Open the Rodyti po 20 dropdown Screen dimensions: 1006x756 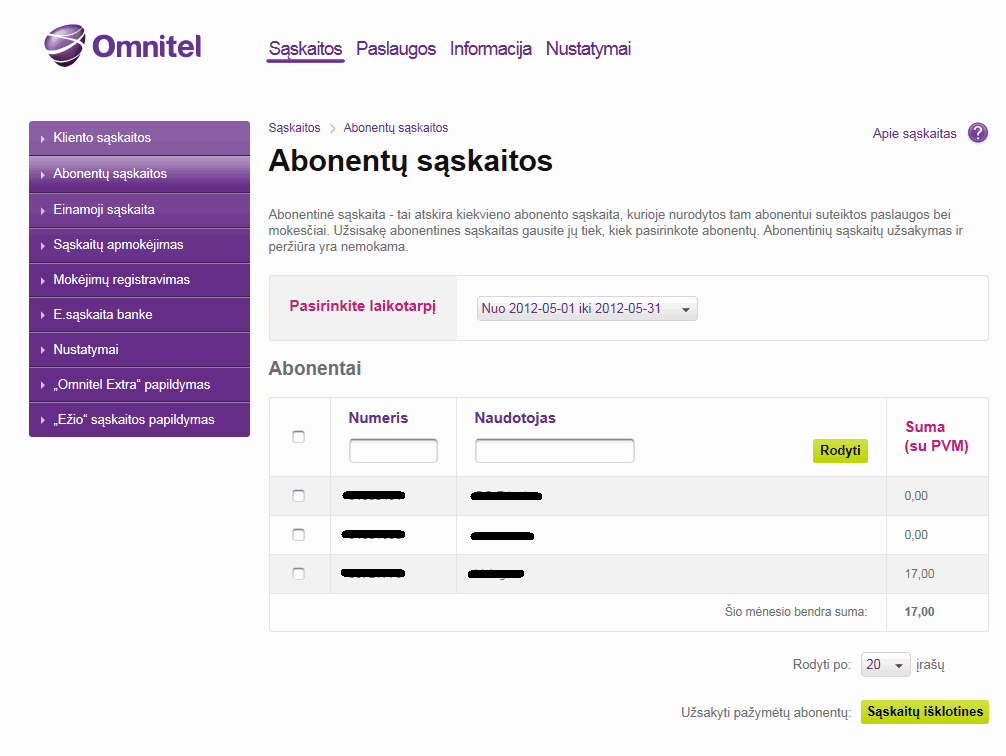pyautogui.click(x=885, y=665)
